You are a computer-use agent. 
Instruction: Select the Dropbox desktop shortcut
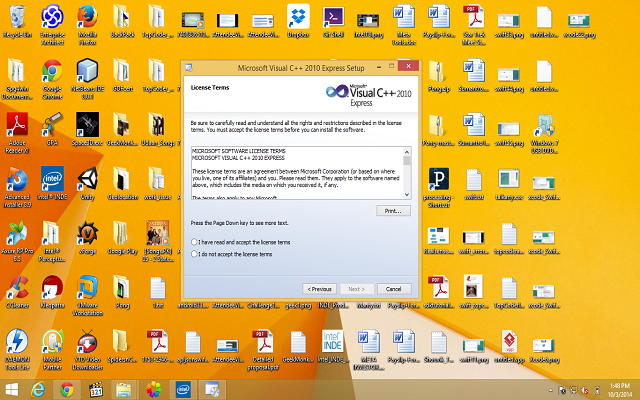click(298, 21)
